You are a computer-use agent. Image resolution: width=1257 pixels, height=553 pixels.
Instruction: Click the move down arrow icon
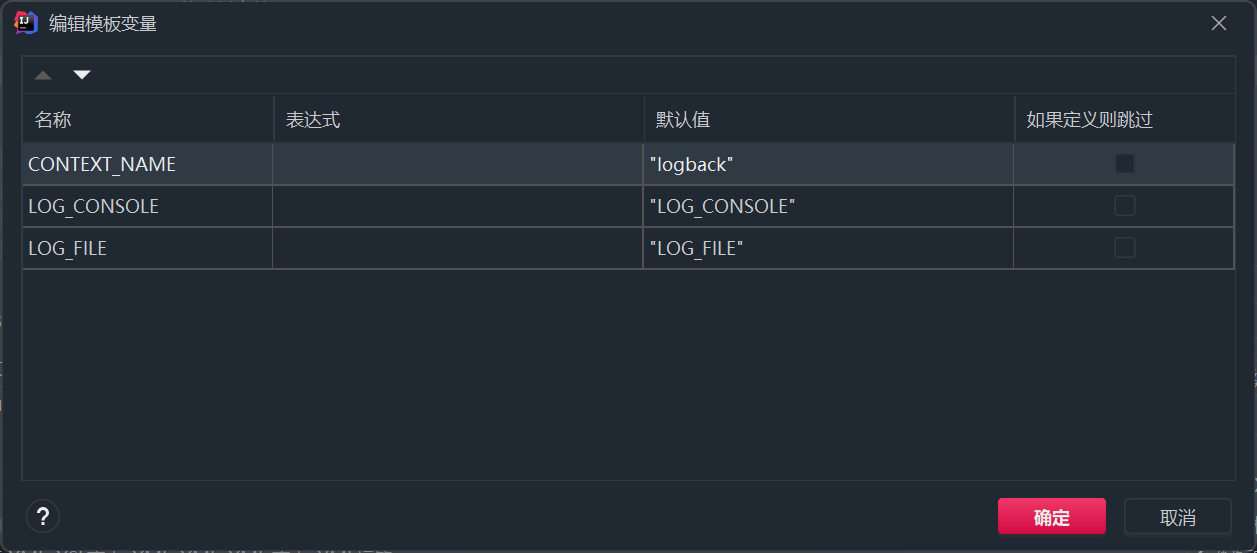[x=82, y=75]
